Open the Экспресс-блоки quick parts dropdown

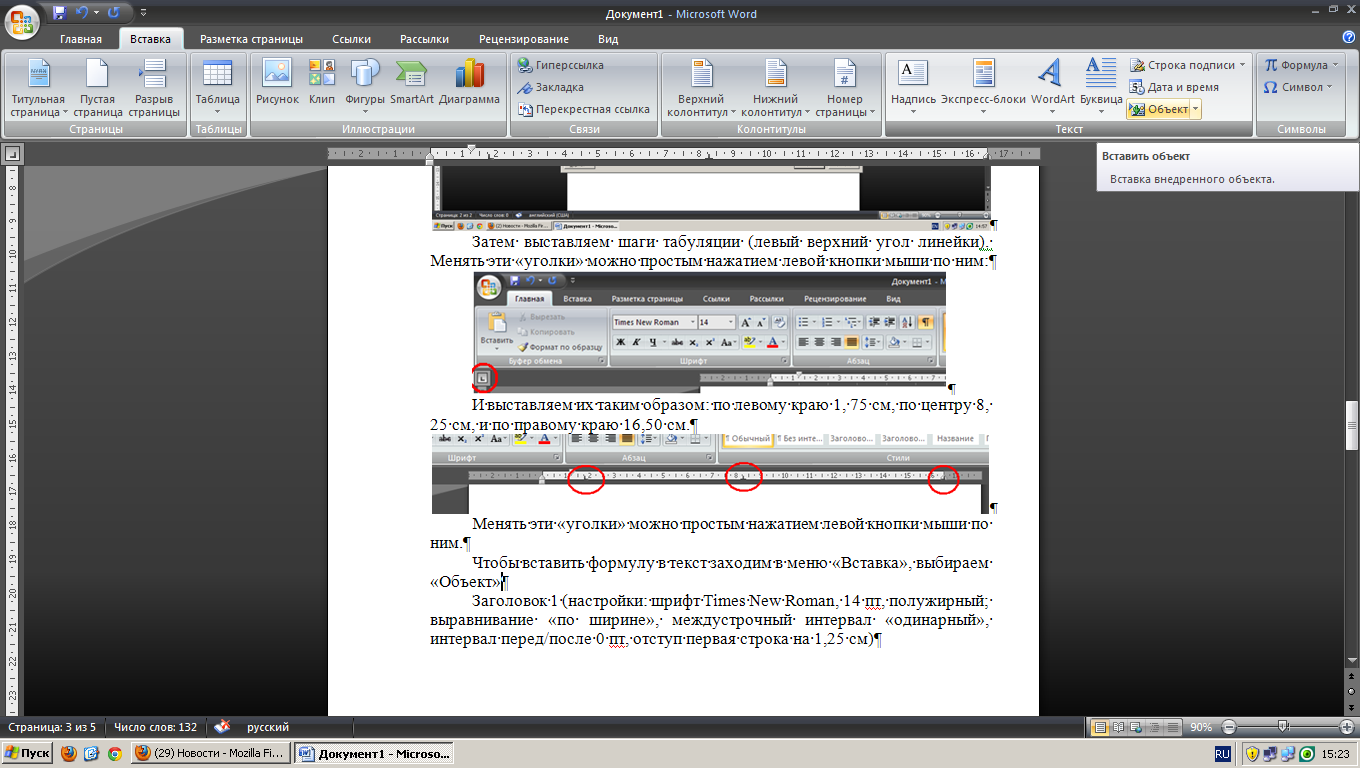click(983, 88)
